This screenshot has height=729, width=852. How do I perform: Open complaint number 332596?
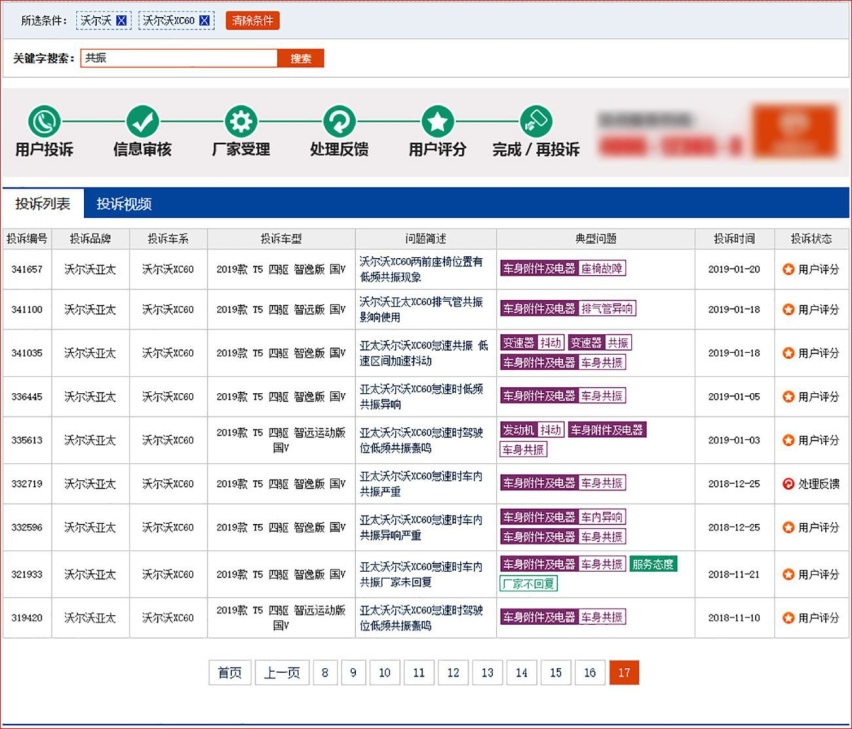[x=27, y=527]
